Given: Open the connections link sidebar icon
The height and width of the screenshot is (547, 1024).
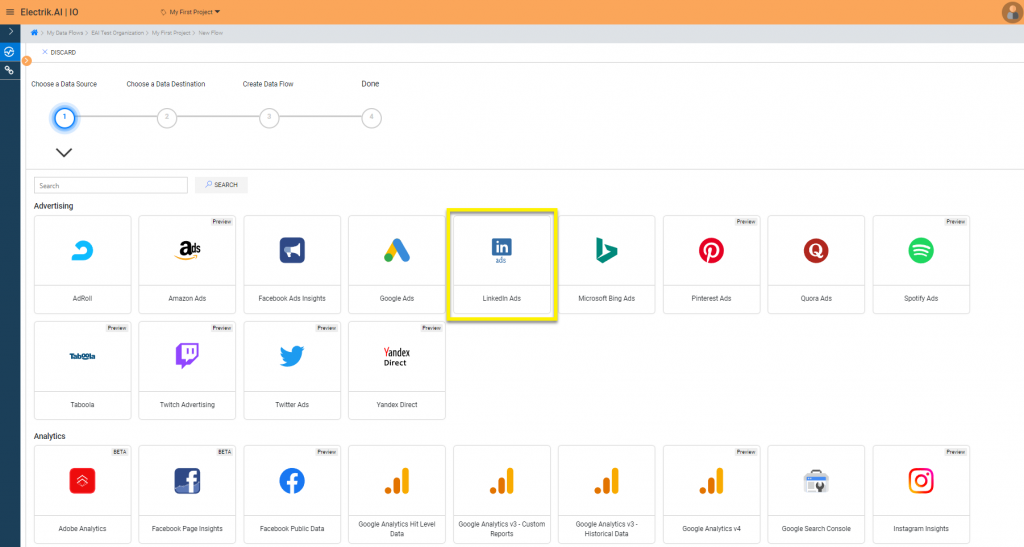Looking at the screenshot, I should pos(9,70).
